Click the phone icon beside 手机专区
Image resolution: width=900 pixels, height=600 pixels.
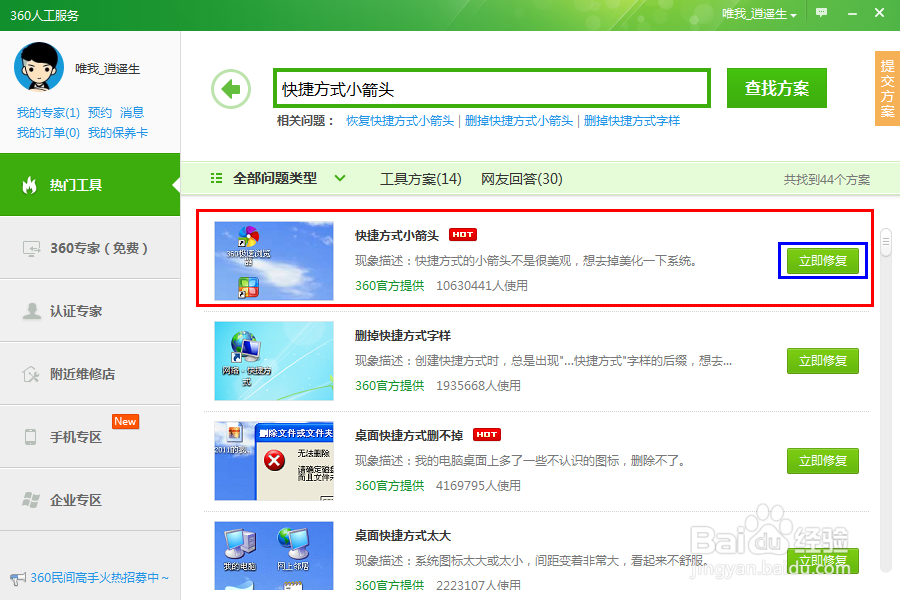30,437
